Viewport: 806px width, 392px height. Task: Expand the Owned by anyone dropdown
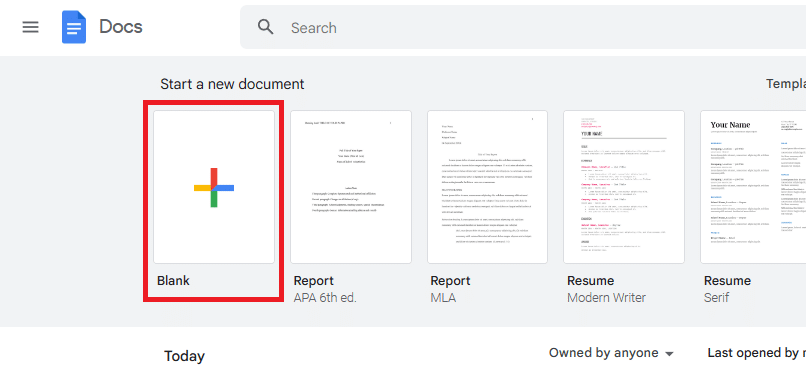pos(611,353)
